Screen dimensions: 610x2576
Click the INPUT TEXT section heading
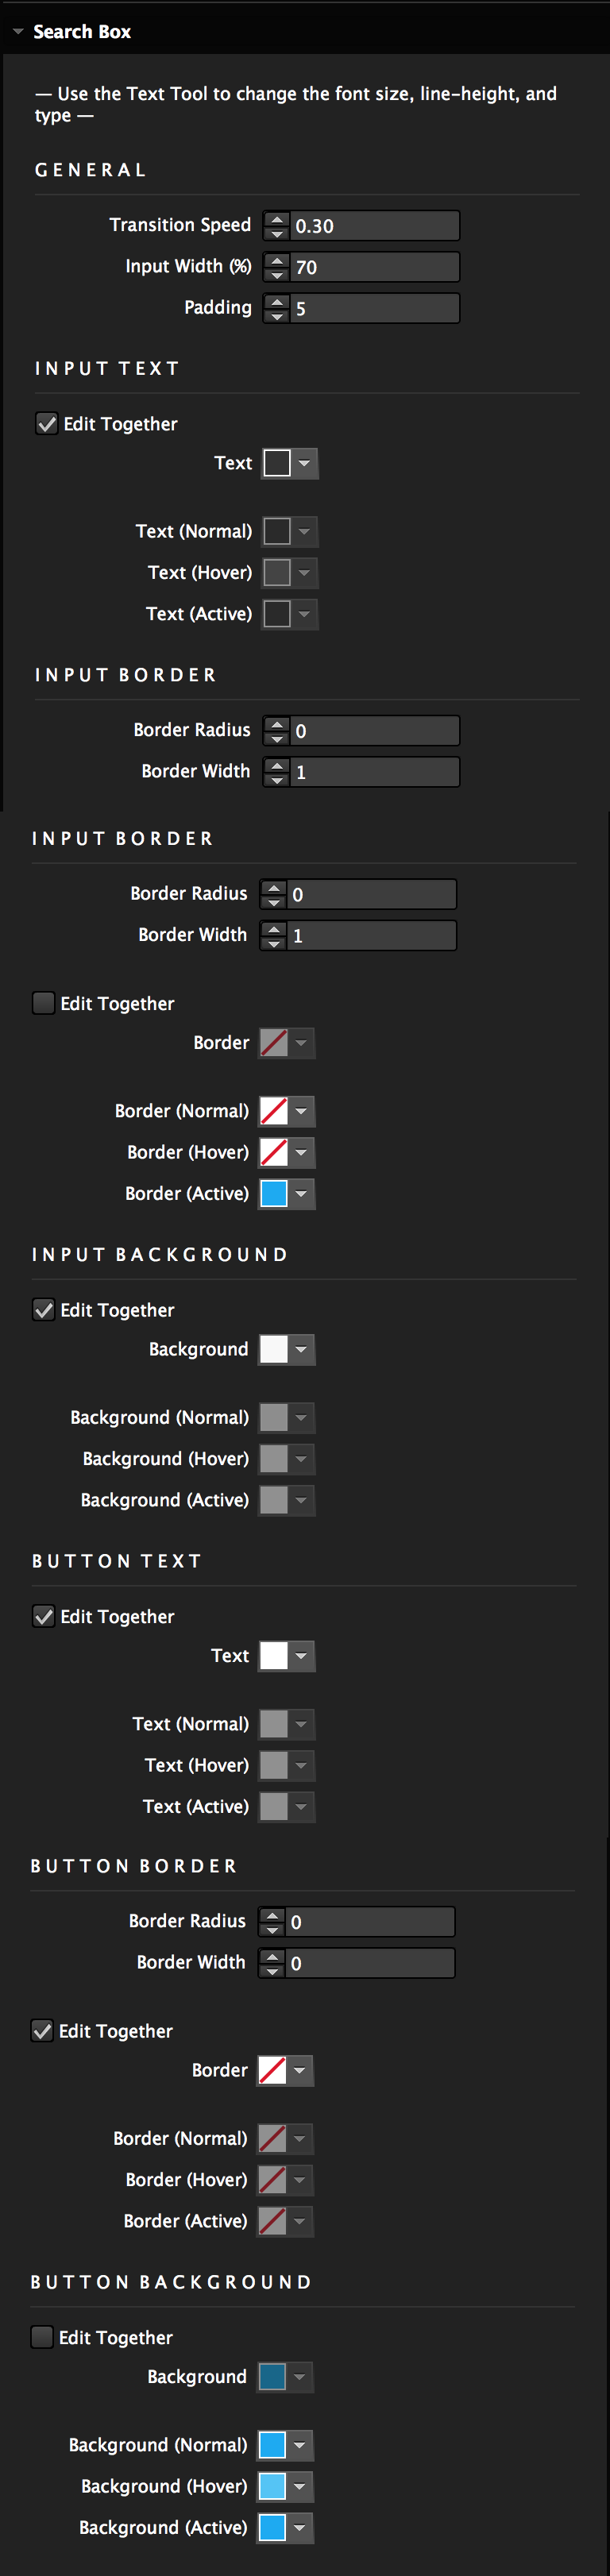click(x=107, y=368)
